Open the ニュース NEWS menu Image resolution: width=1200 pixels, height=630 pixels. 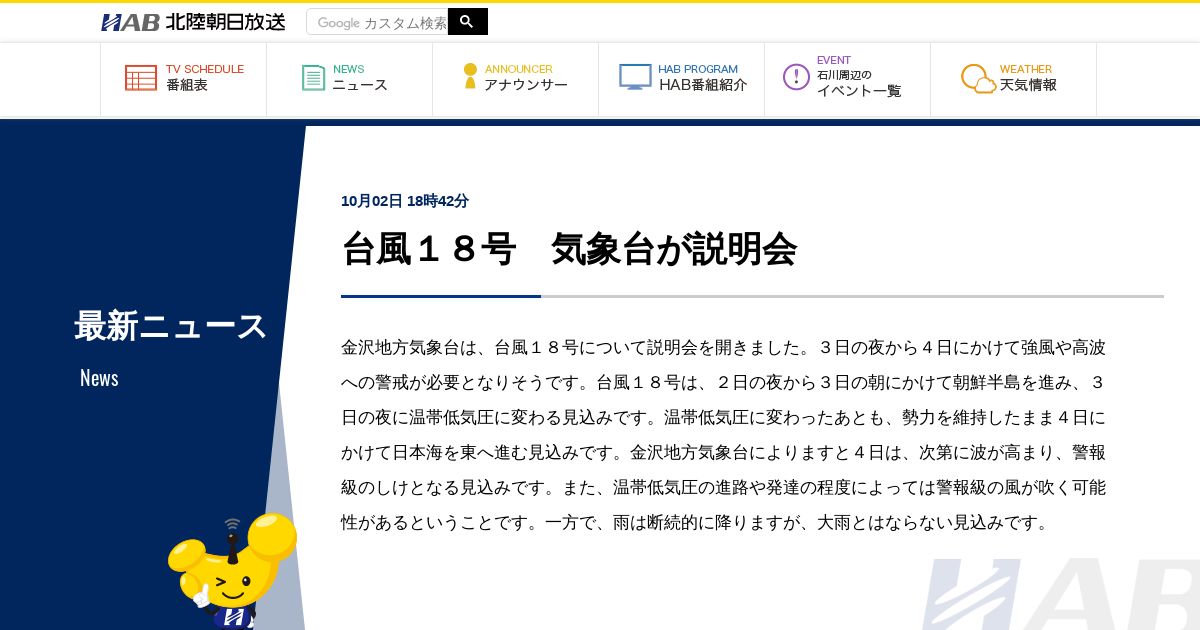click(x=350, y=79)
